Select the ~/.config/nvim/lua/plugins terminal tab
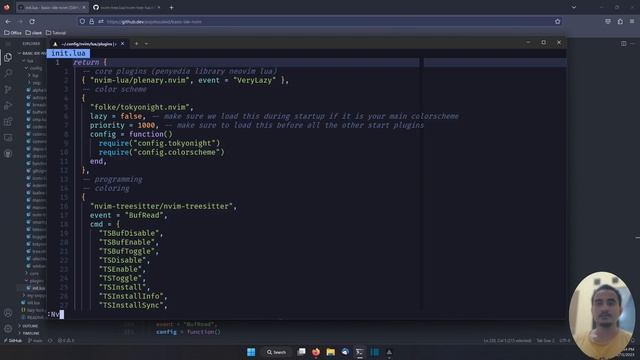Viewport: 640px width, 360px height. click(89, 44)
